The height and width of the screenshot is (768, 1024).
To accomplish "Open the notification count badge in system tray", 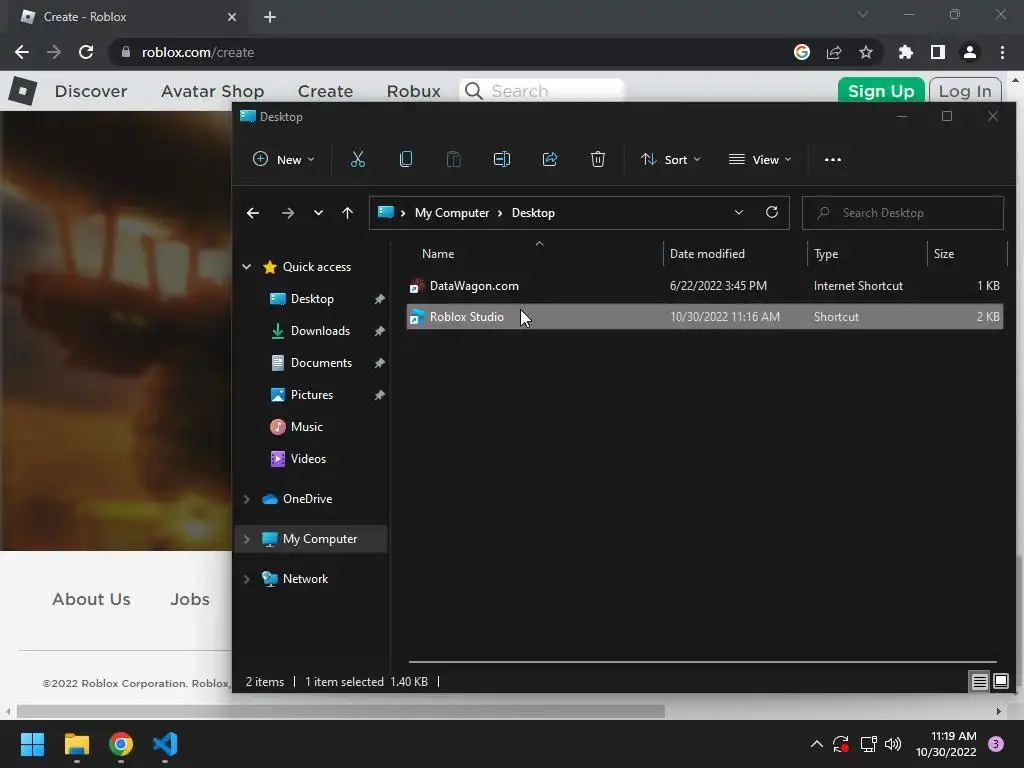I will point(996,744).
